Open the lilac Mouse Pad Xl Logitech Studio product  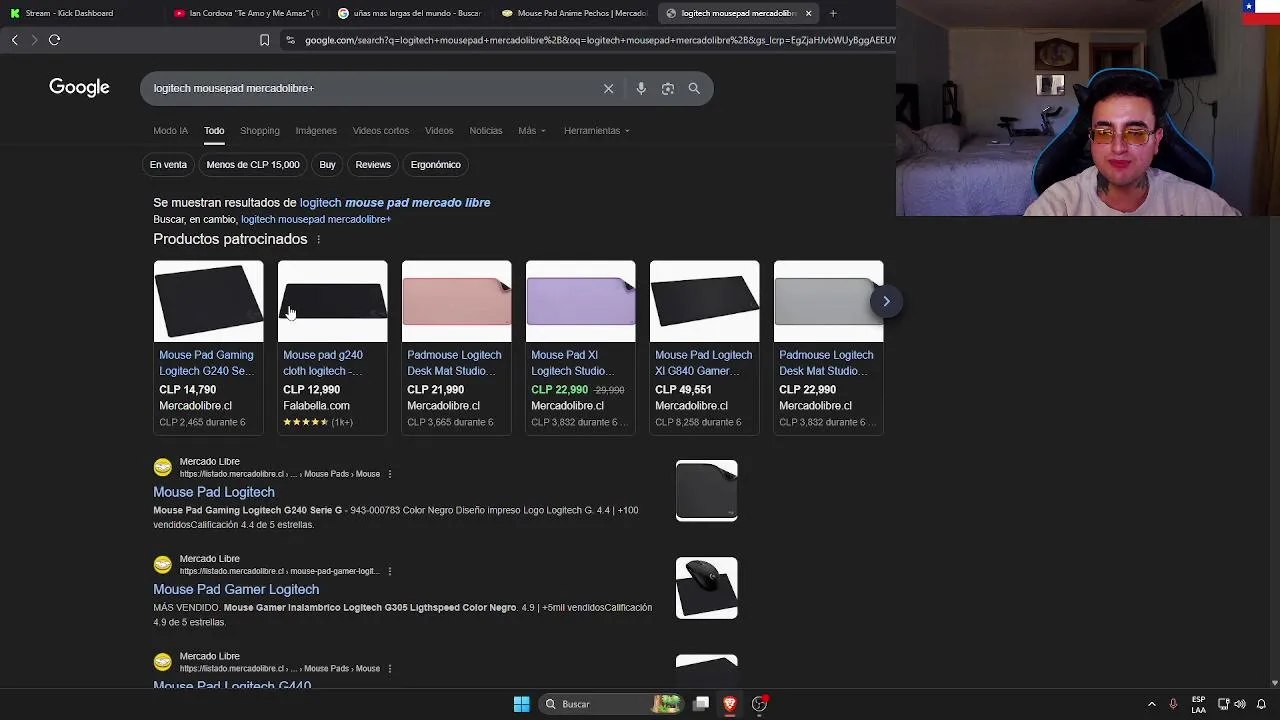(x=580, y=346)
